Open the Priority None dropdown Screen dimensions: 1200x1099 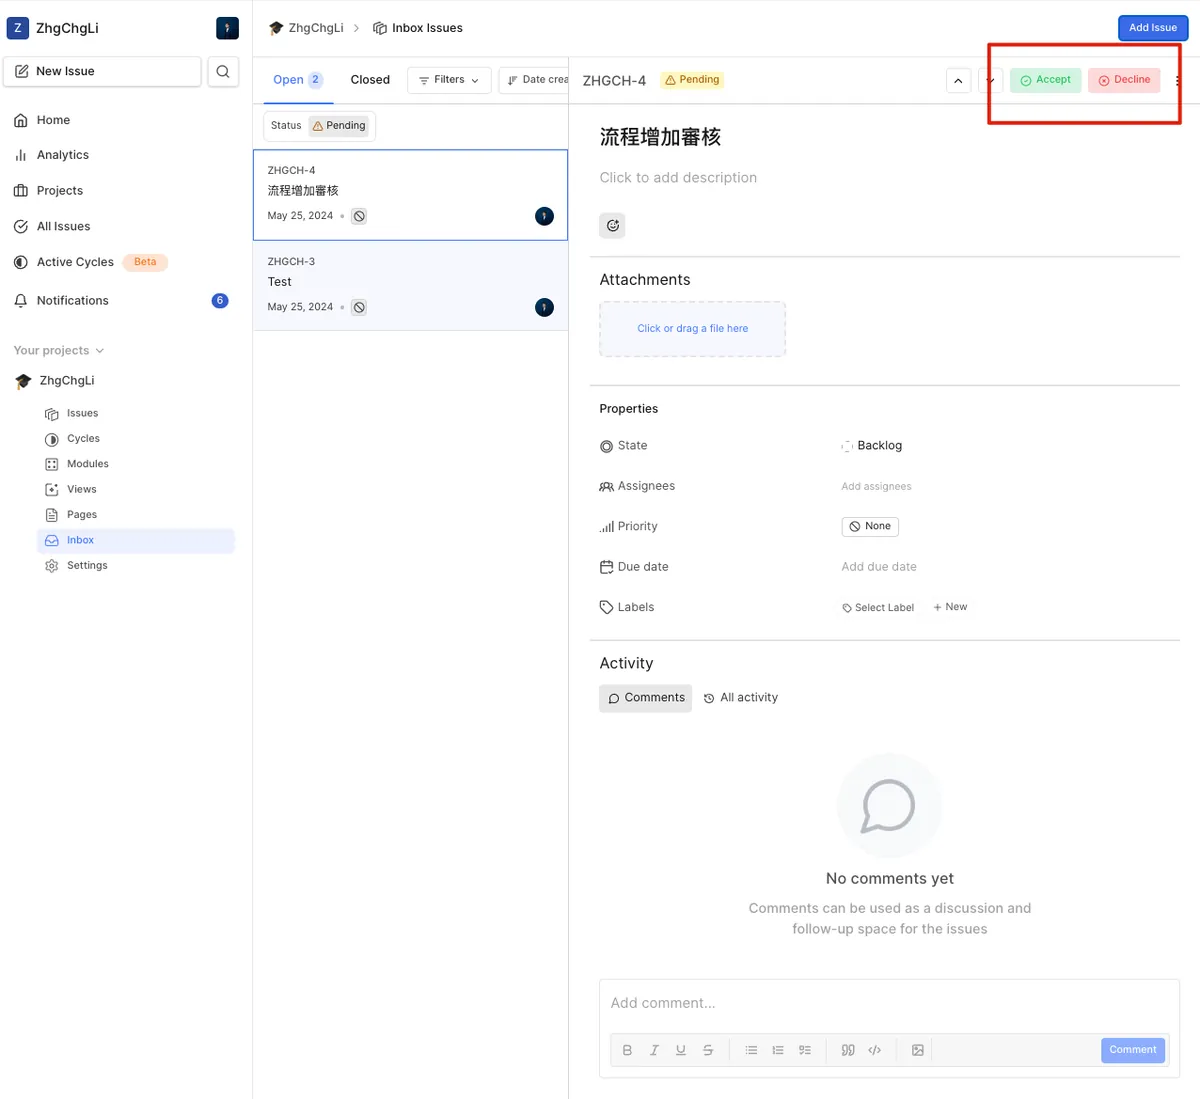point(869,526)
